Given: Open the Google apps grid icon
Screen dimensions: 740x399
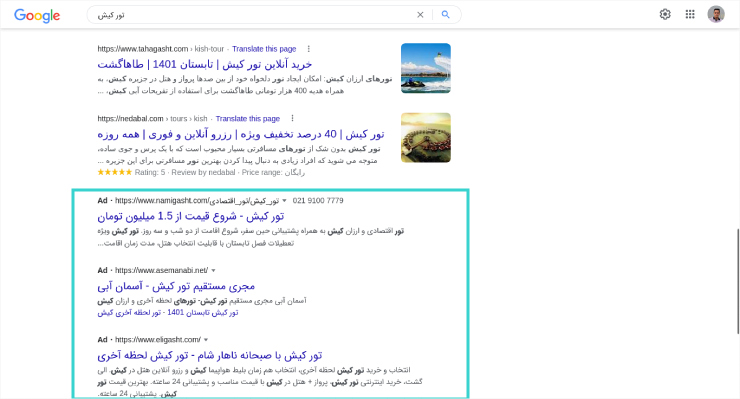Looking at the screenshot, I should (690, 14).
